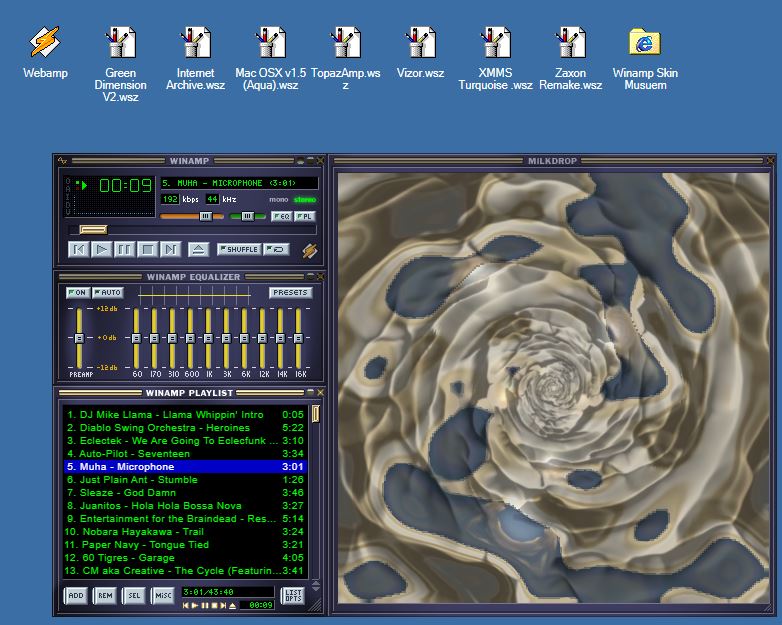This screenshot has width=782, height=625.
Task: Open Mac OSX v1.5 (Aqua).wsz skin
Action: tap(270, 57)
